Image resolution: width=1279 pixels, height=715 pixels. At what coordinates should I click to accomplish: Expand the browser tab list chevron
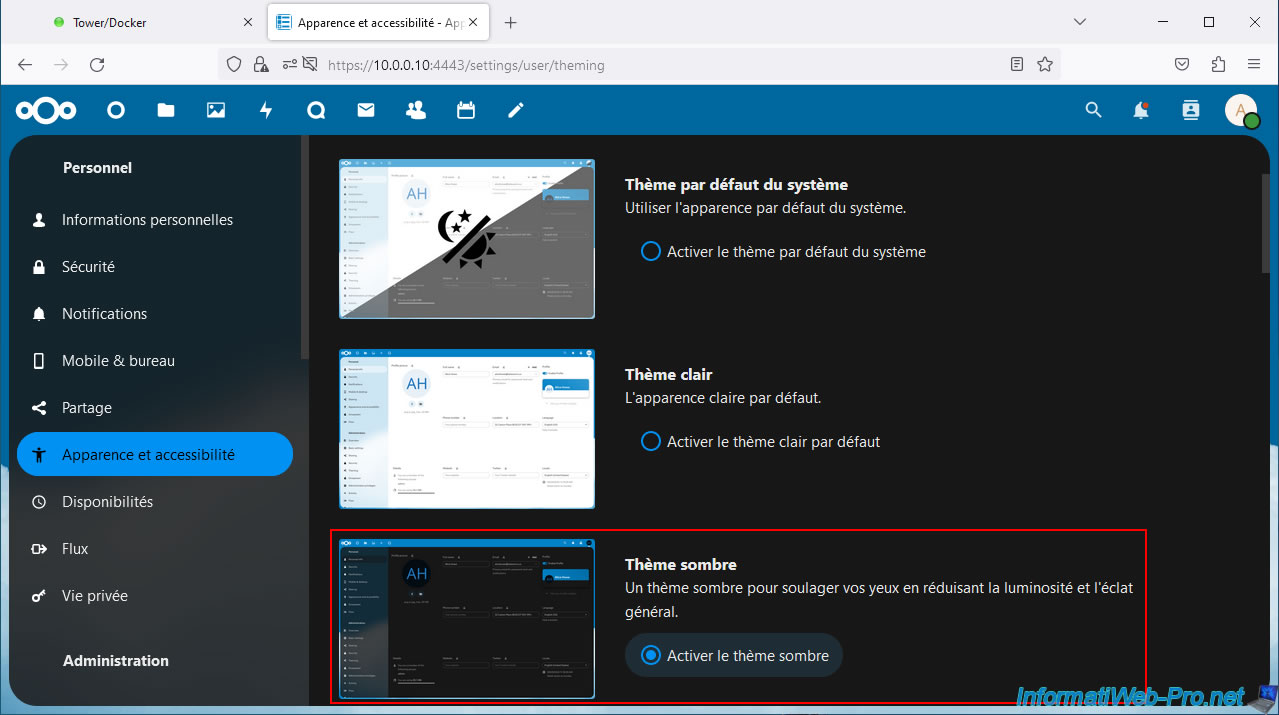pyautogui.click(x=1079, y=22)
